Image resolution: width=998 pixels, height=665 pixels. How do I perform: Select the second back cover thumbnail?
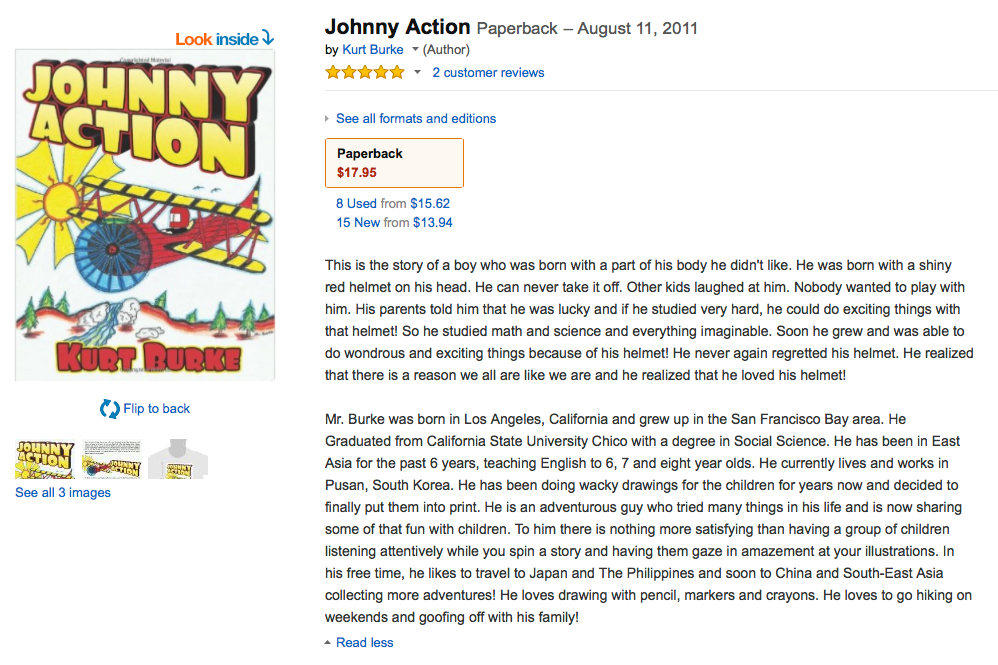click(111, 459)
